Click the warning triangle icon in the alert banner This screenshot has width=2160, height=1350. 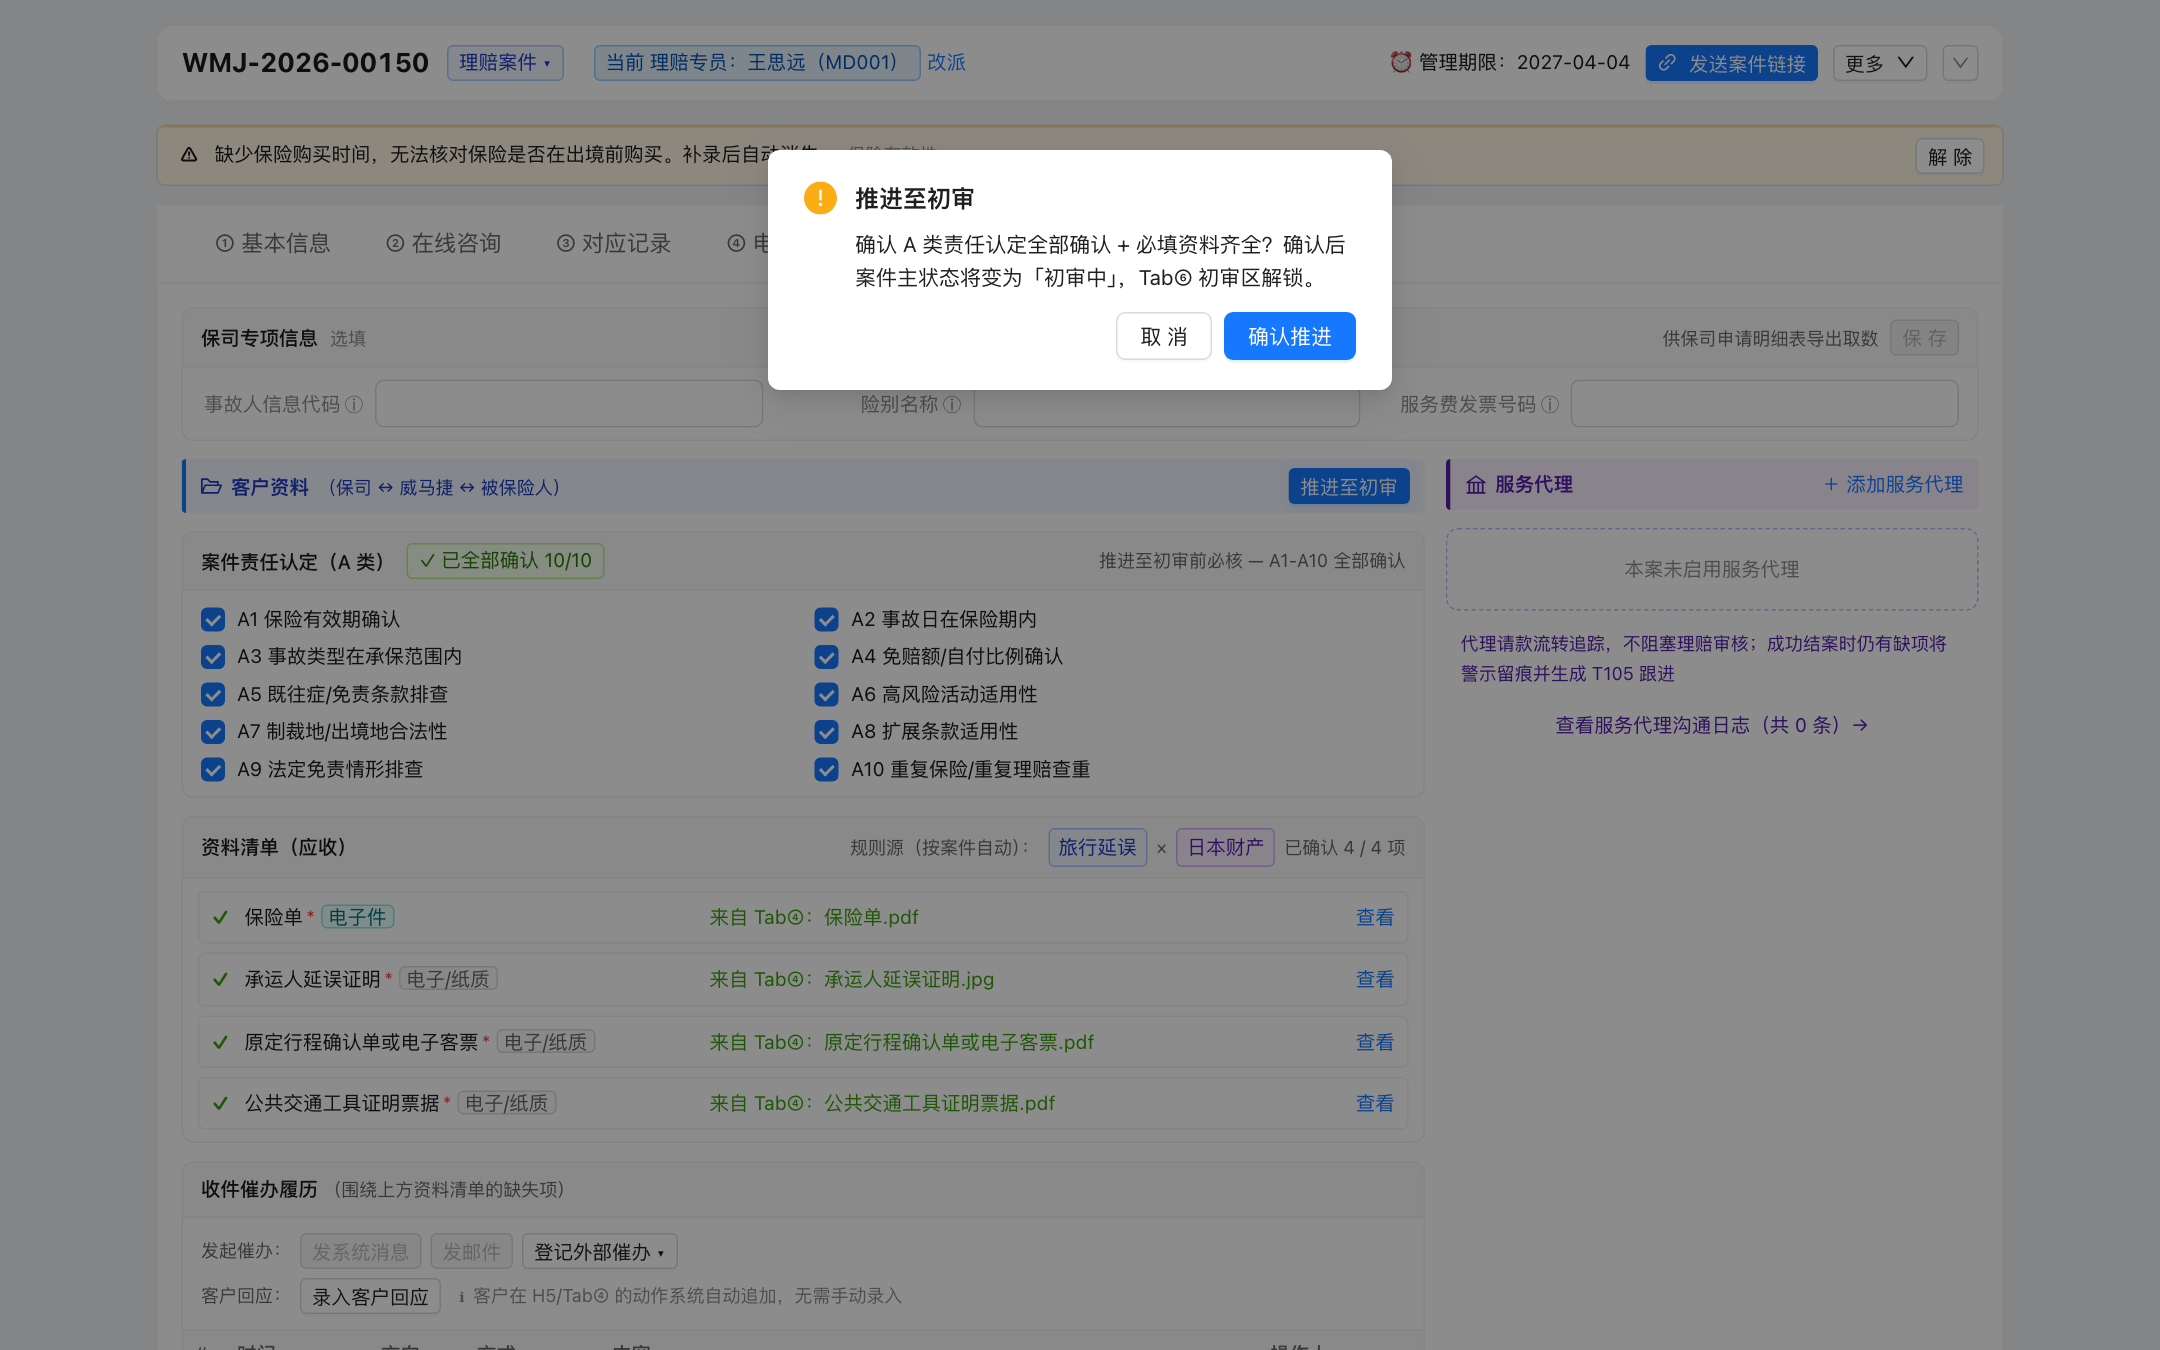[189, 155]
